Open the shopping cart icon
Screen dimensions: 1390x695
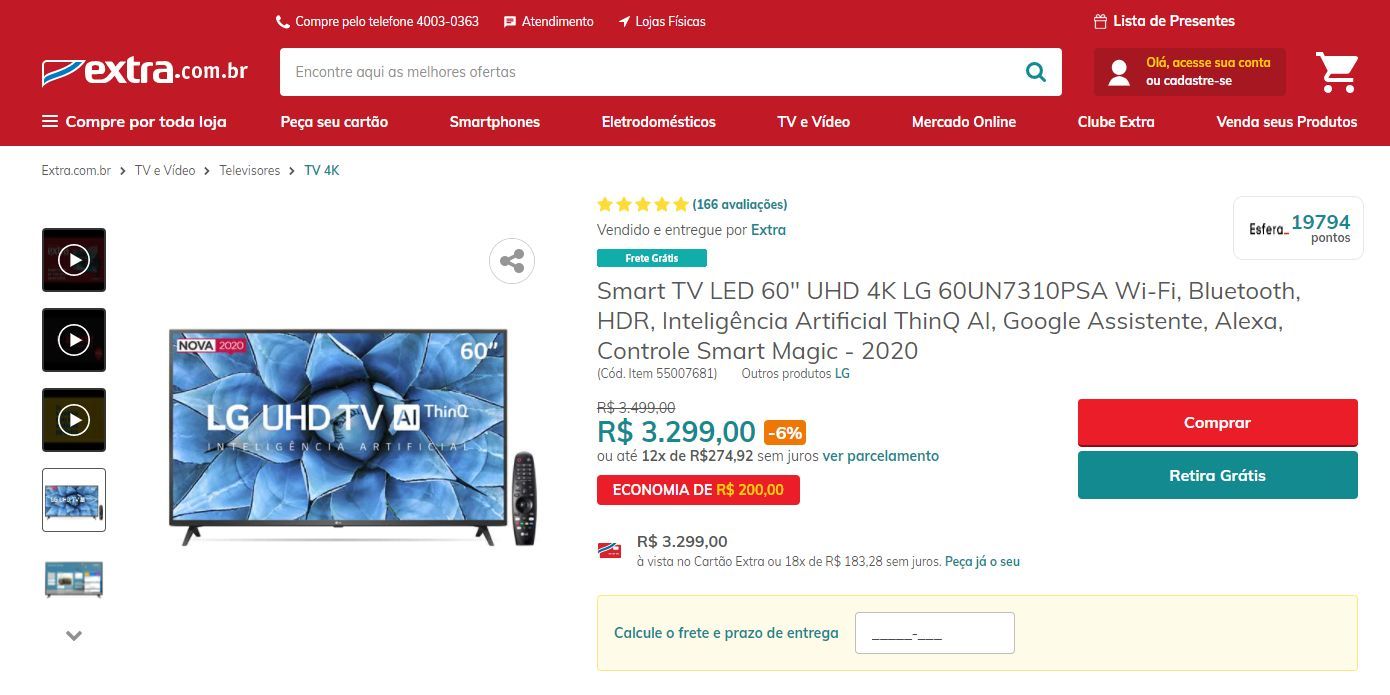[1337, 72]
